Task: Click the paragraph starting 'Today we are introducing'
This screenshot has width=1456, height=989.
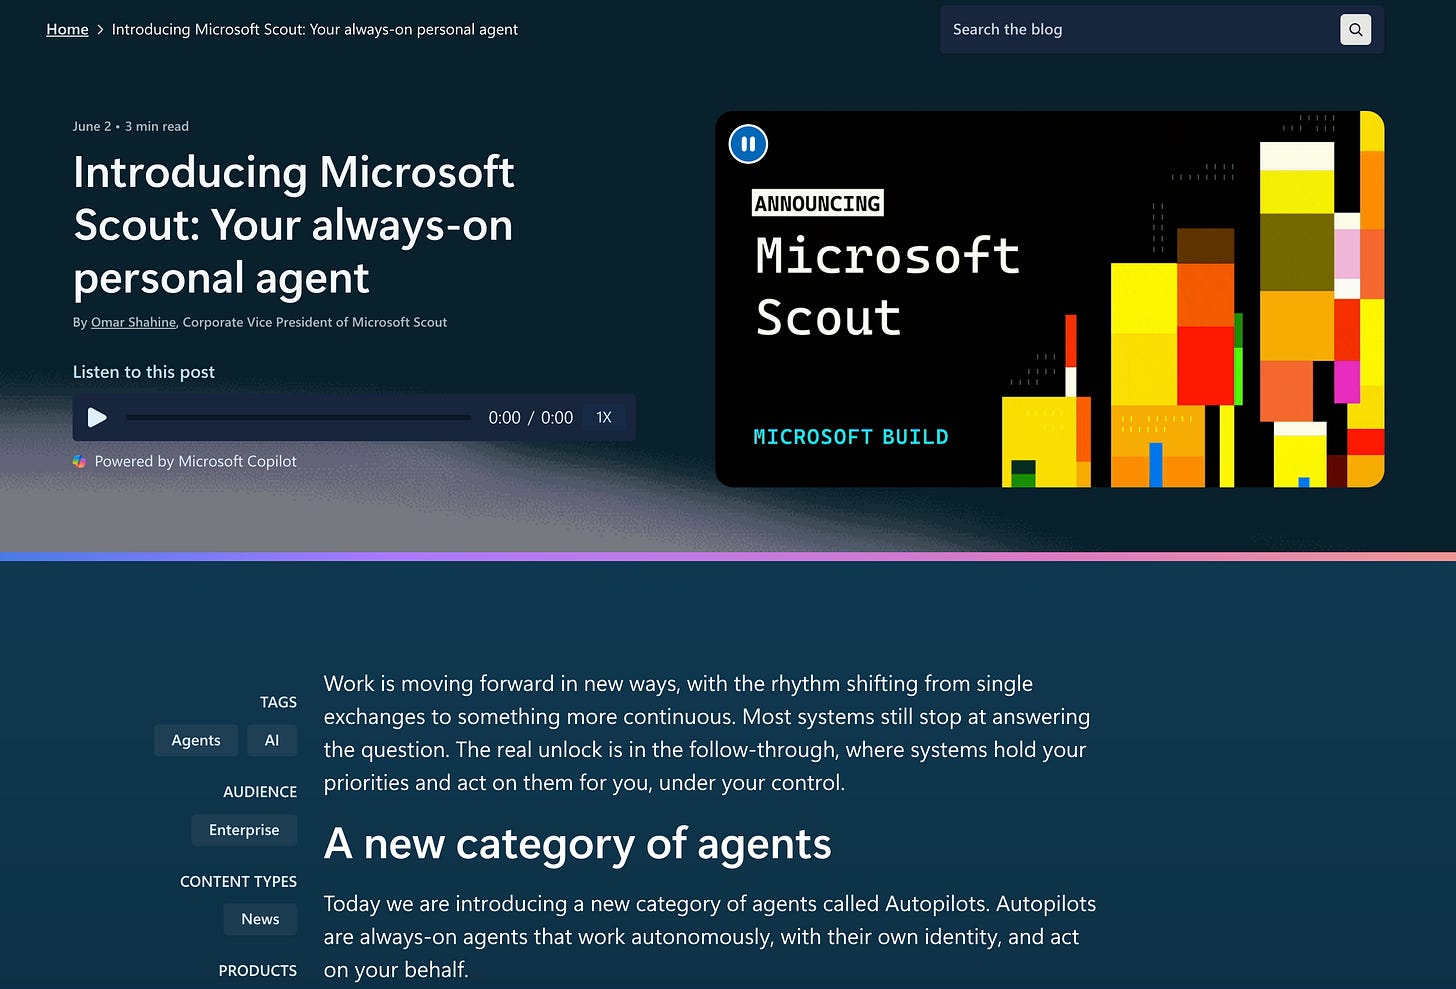Action: click(710, 936)
